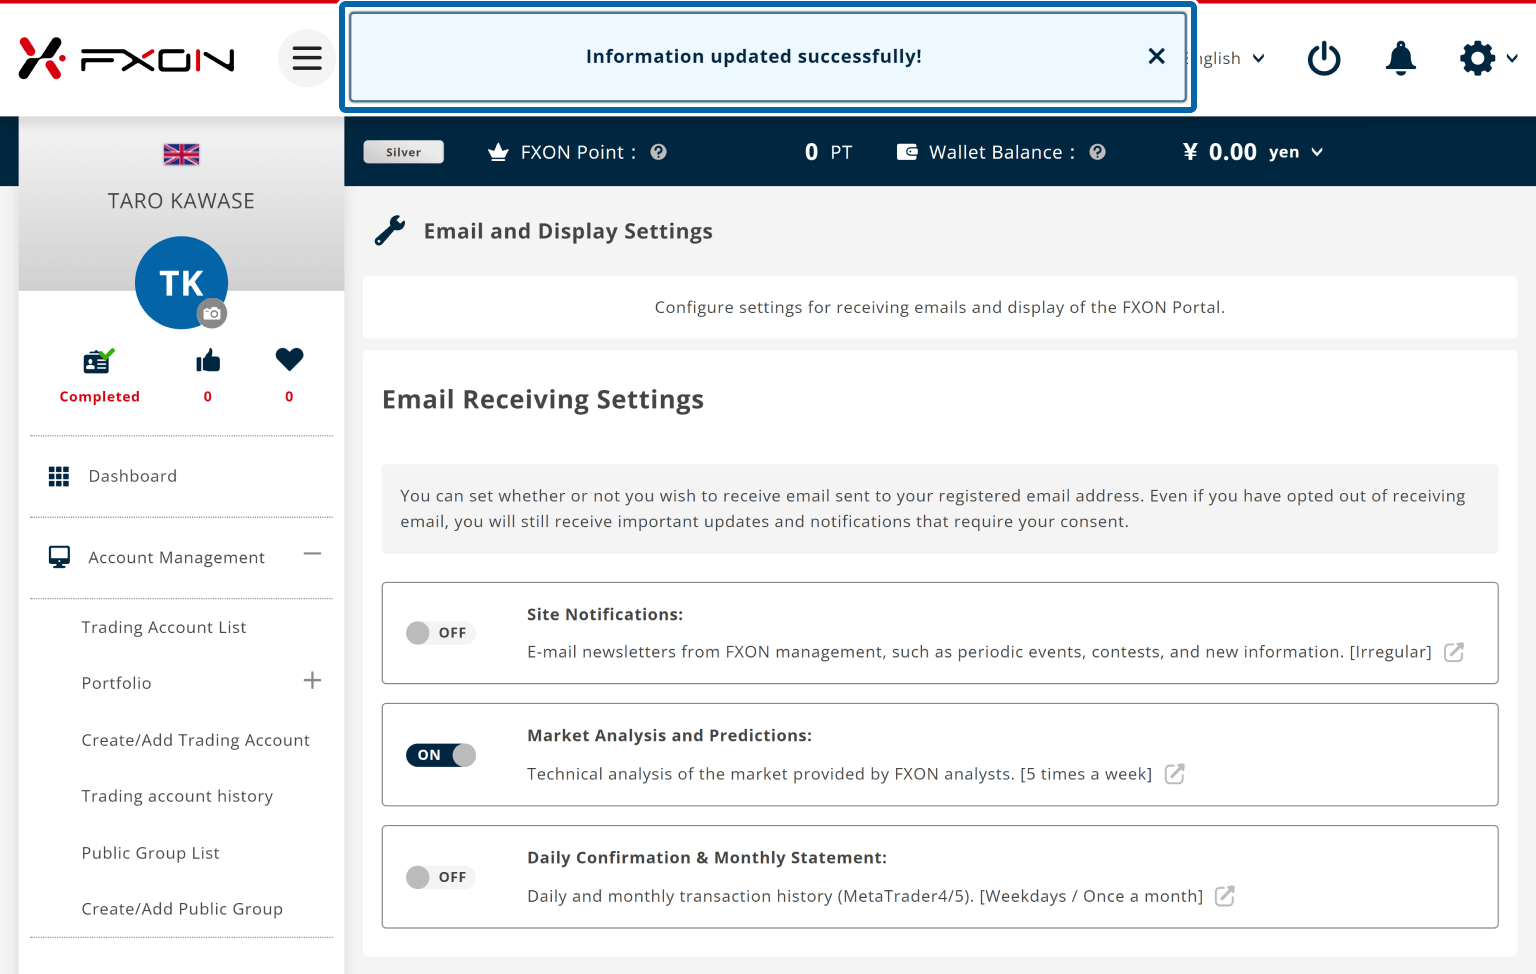Screen dimensions: 1536x974
Task: Click TARO KAWASE user name
Action: pos(181,201)
